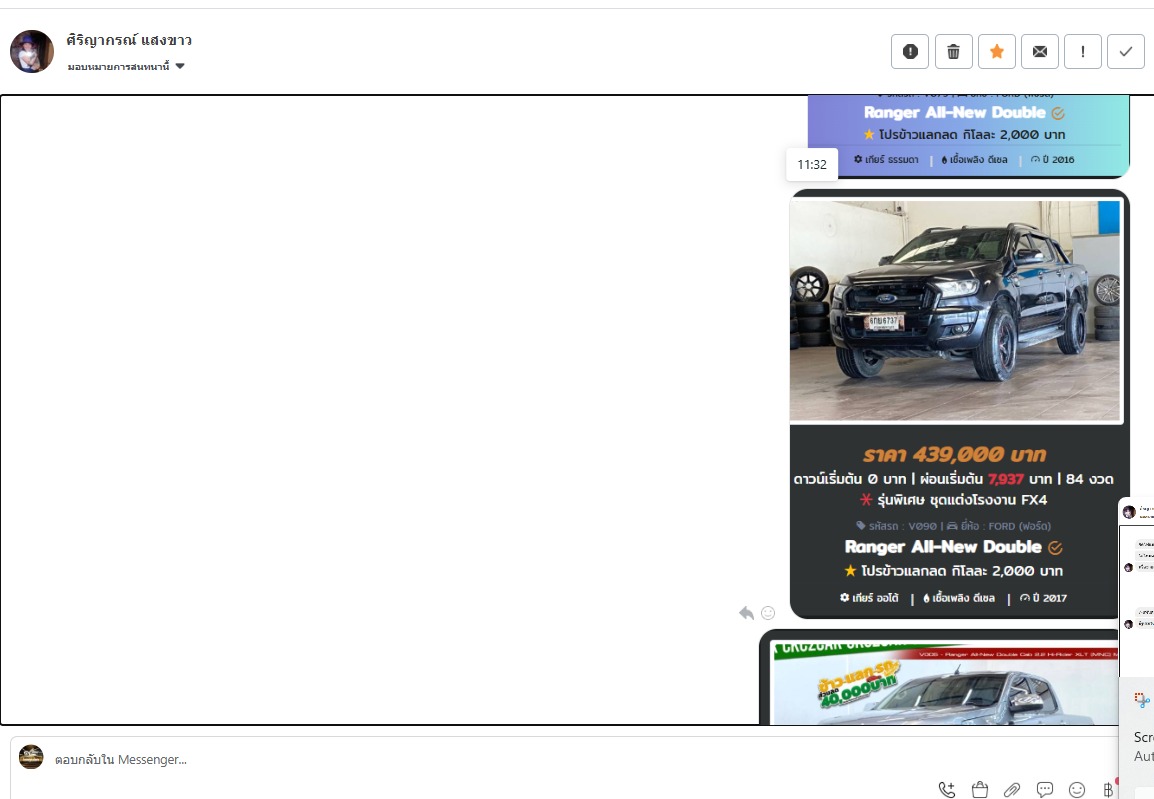
Task: Click the customer name ศิริญากรณ์ แสงขาว
Action: 129,40
